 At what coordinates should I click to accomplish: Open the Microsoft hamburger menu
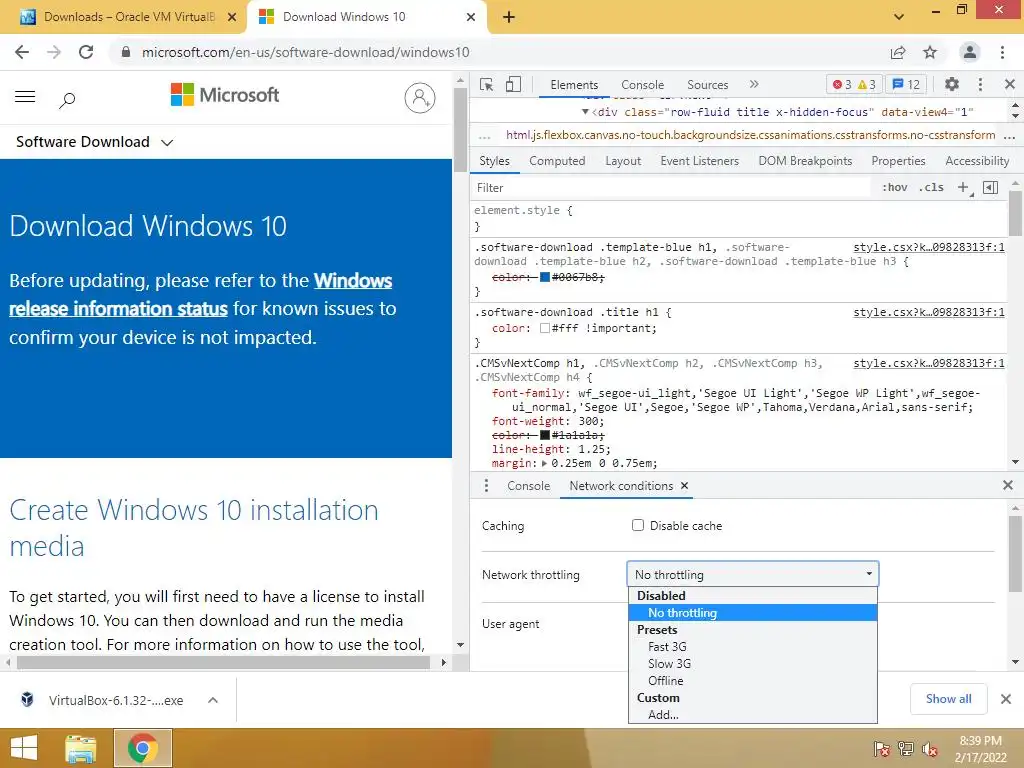[25, 97]
